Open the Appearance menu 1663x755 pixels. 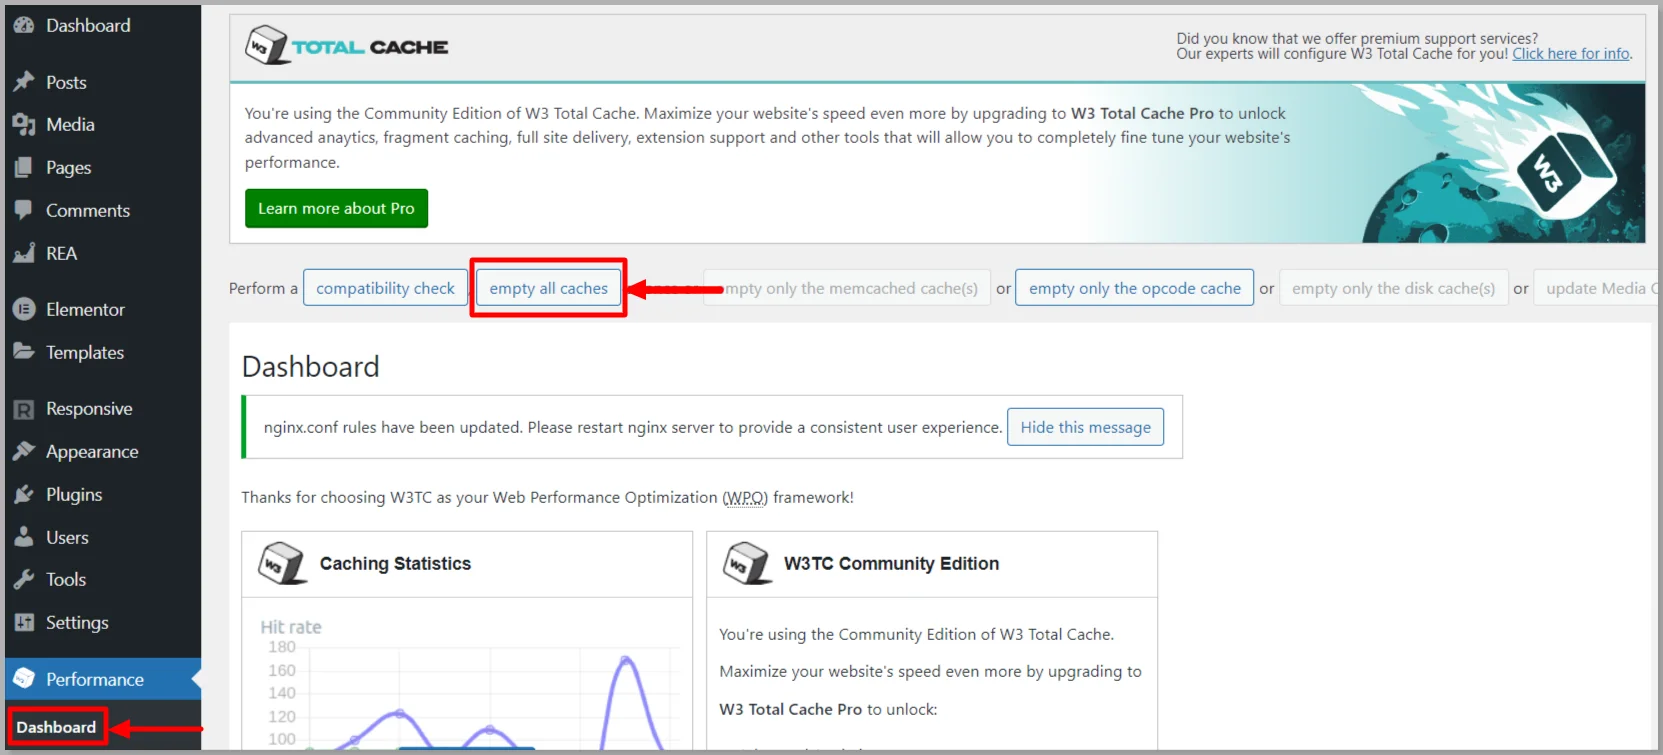102,452
